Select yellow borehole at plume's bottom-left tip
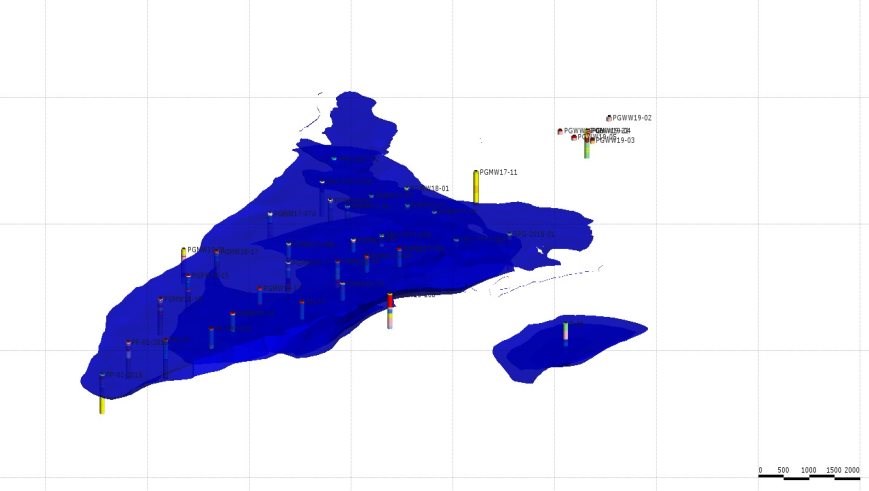 (102, 404)
